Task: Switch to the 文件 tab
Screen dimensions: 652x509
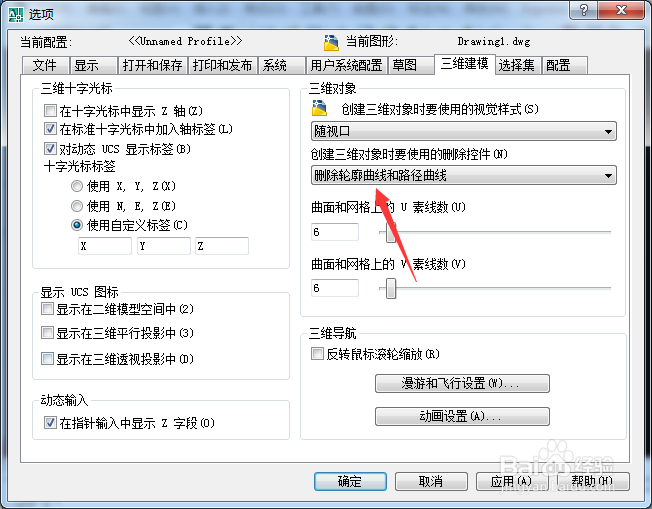Action: [x=45, y=66]
